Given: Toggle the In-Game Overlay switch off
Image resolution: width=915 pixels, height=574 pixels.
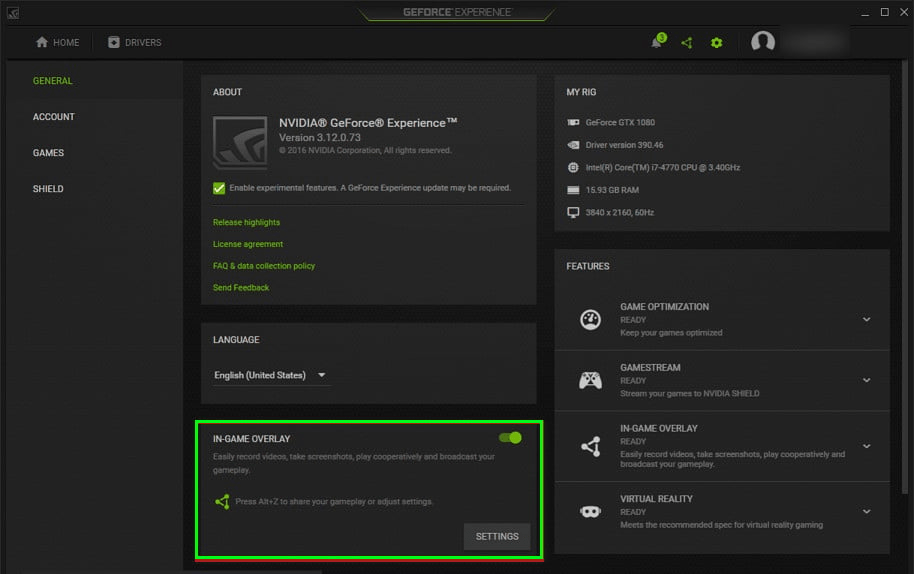Looking at the screenshot, I should [510, 437].
